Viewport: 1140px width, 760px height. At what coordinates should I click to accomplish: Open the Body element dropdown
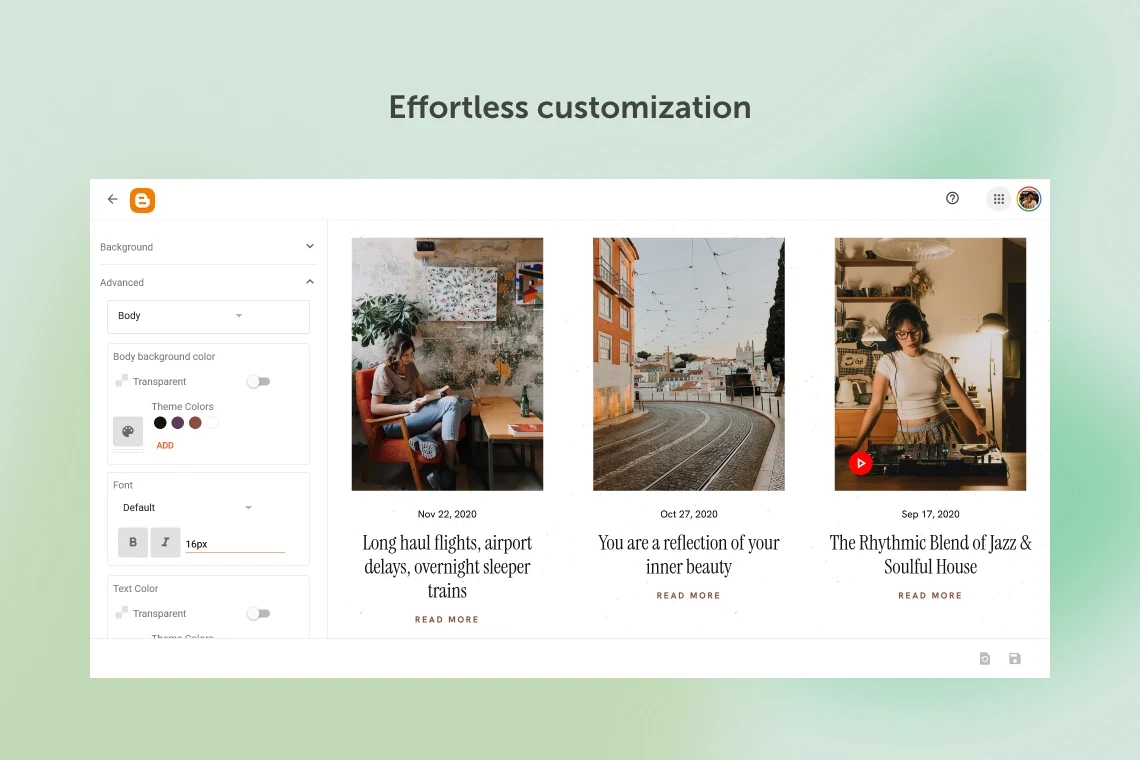pyautogui.click(x=208, y=316)
